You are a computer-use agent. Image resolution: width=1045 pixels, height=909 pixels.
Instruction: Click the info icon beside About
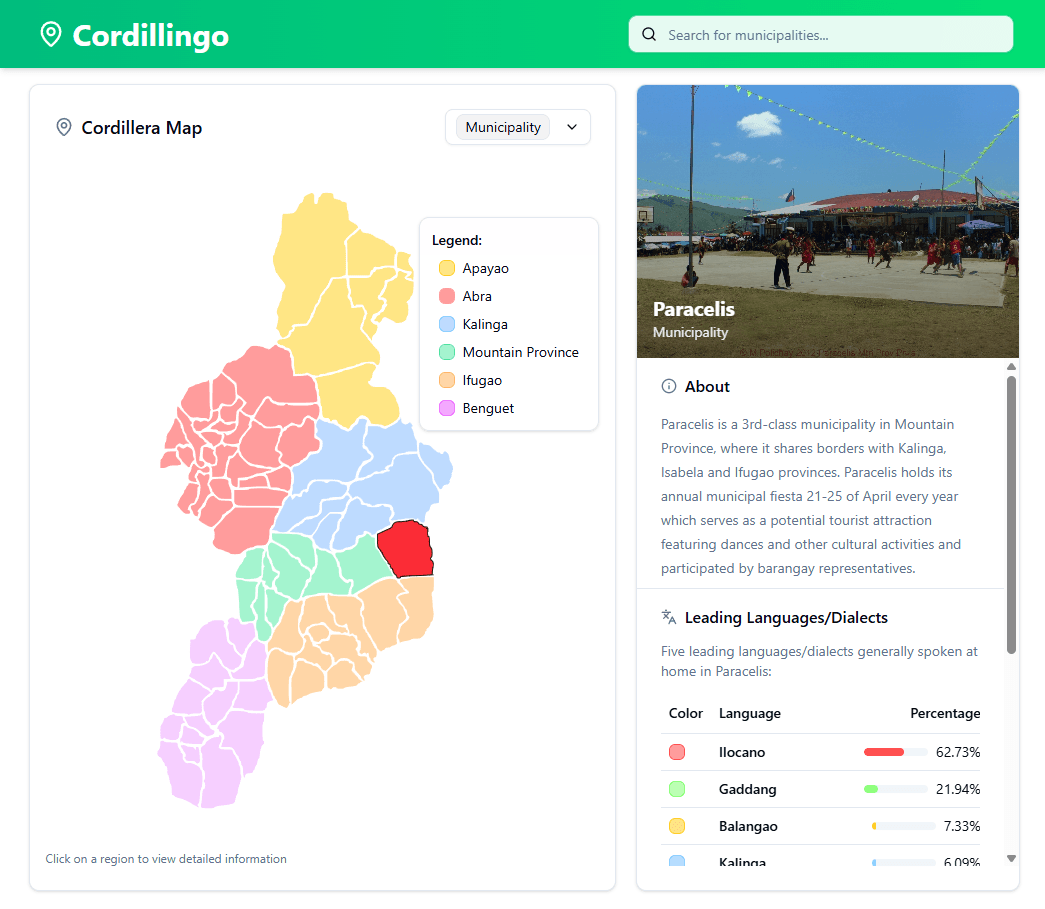click(x=668, y=386)
